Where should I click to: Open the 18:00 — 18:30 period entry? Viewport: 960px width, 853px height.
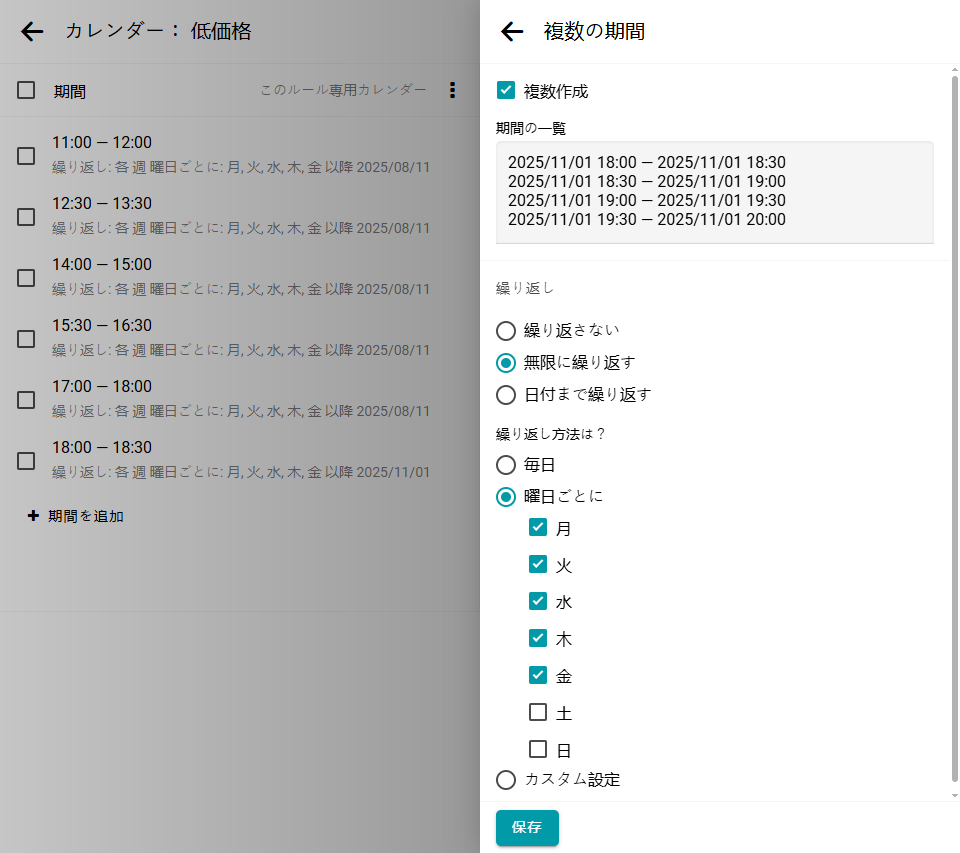pyautogui.click(x=240, y=459)
